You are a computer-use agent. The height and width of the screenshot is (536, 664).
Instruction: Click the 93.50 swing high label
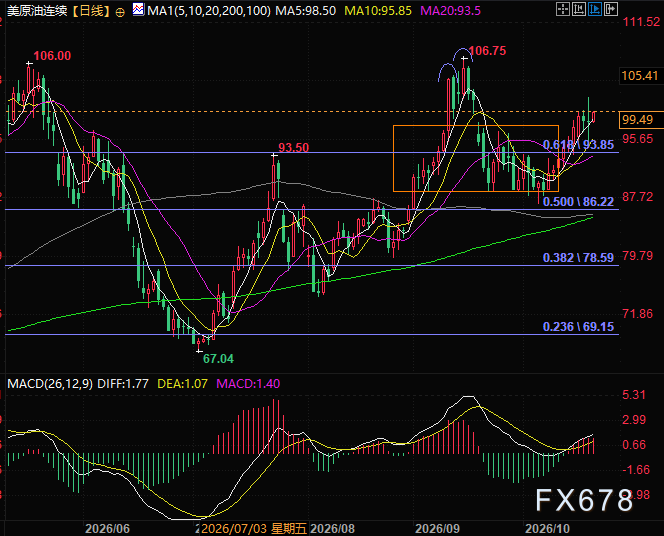[293, 148]
